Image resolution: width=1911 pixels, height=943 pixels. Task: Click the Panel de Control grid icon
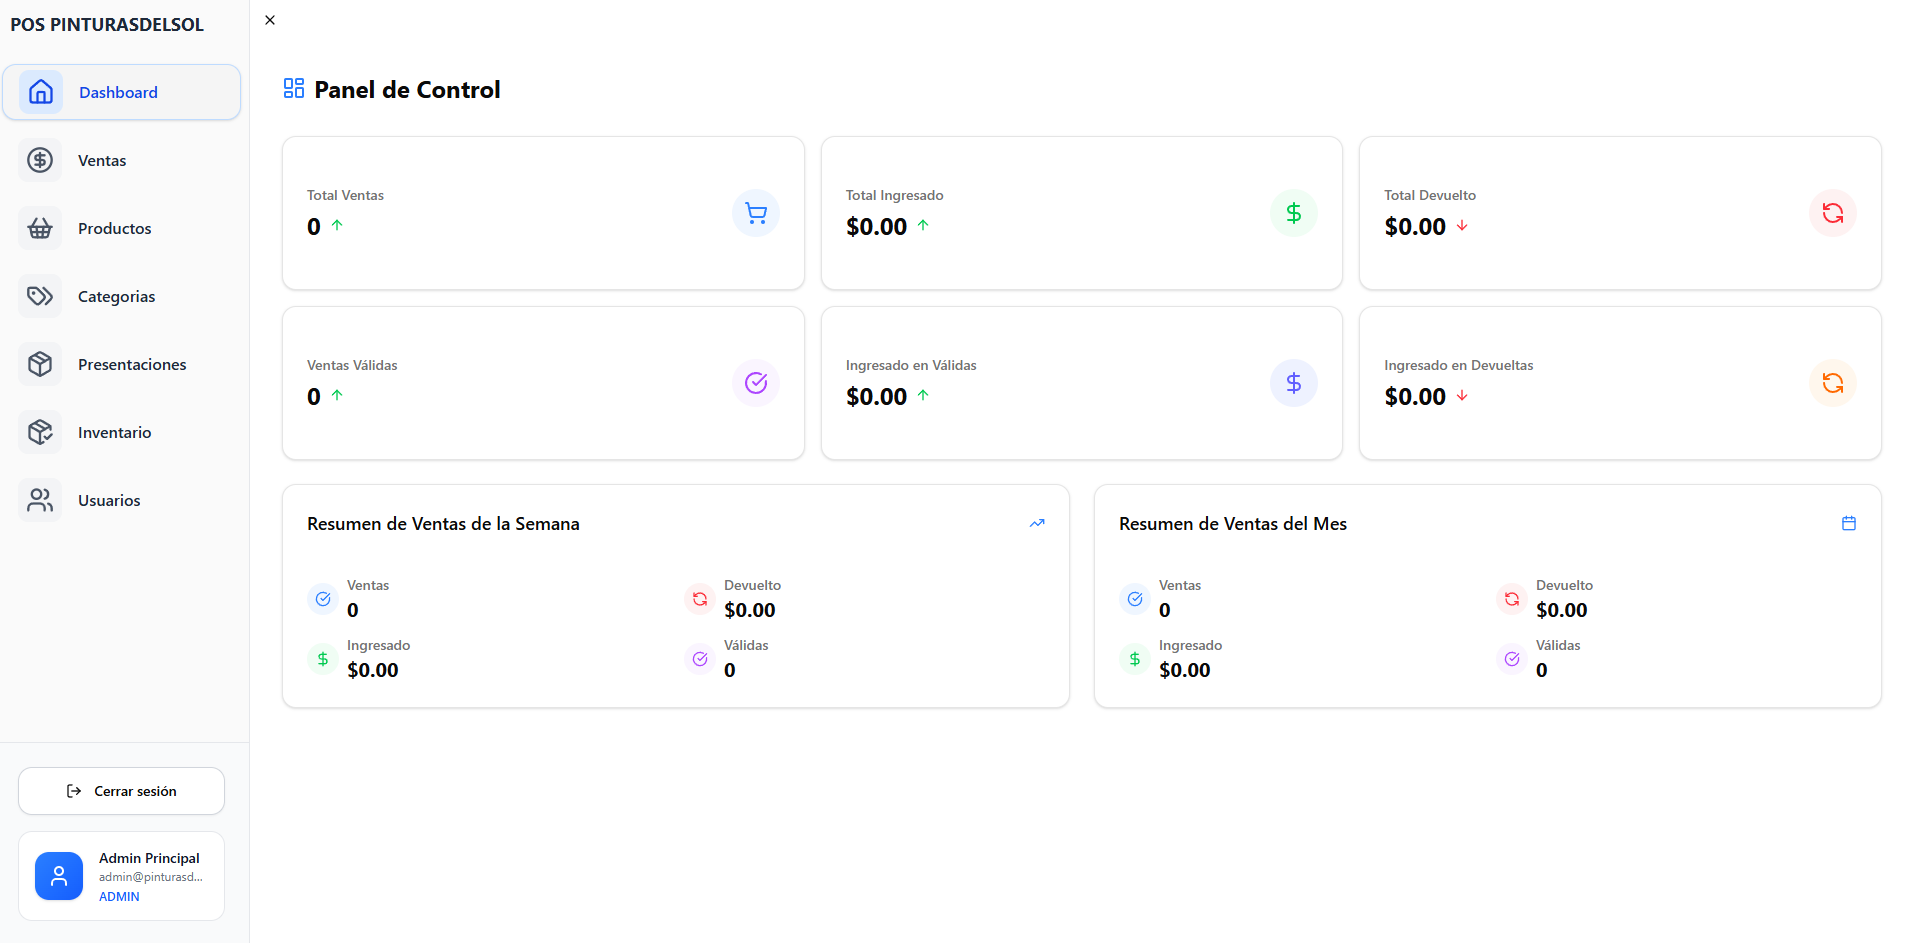pyautogui.click(x=294, y=89)
